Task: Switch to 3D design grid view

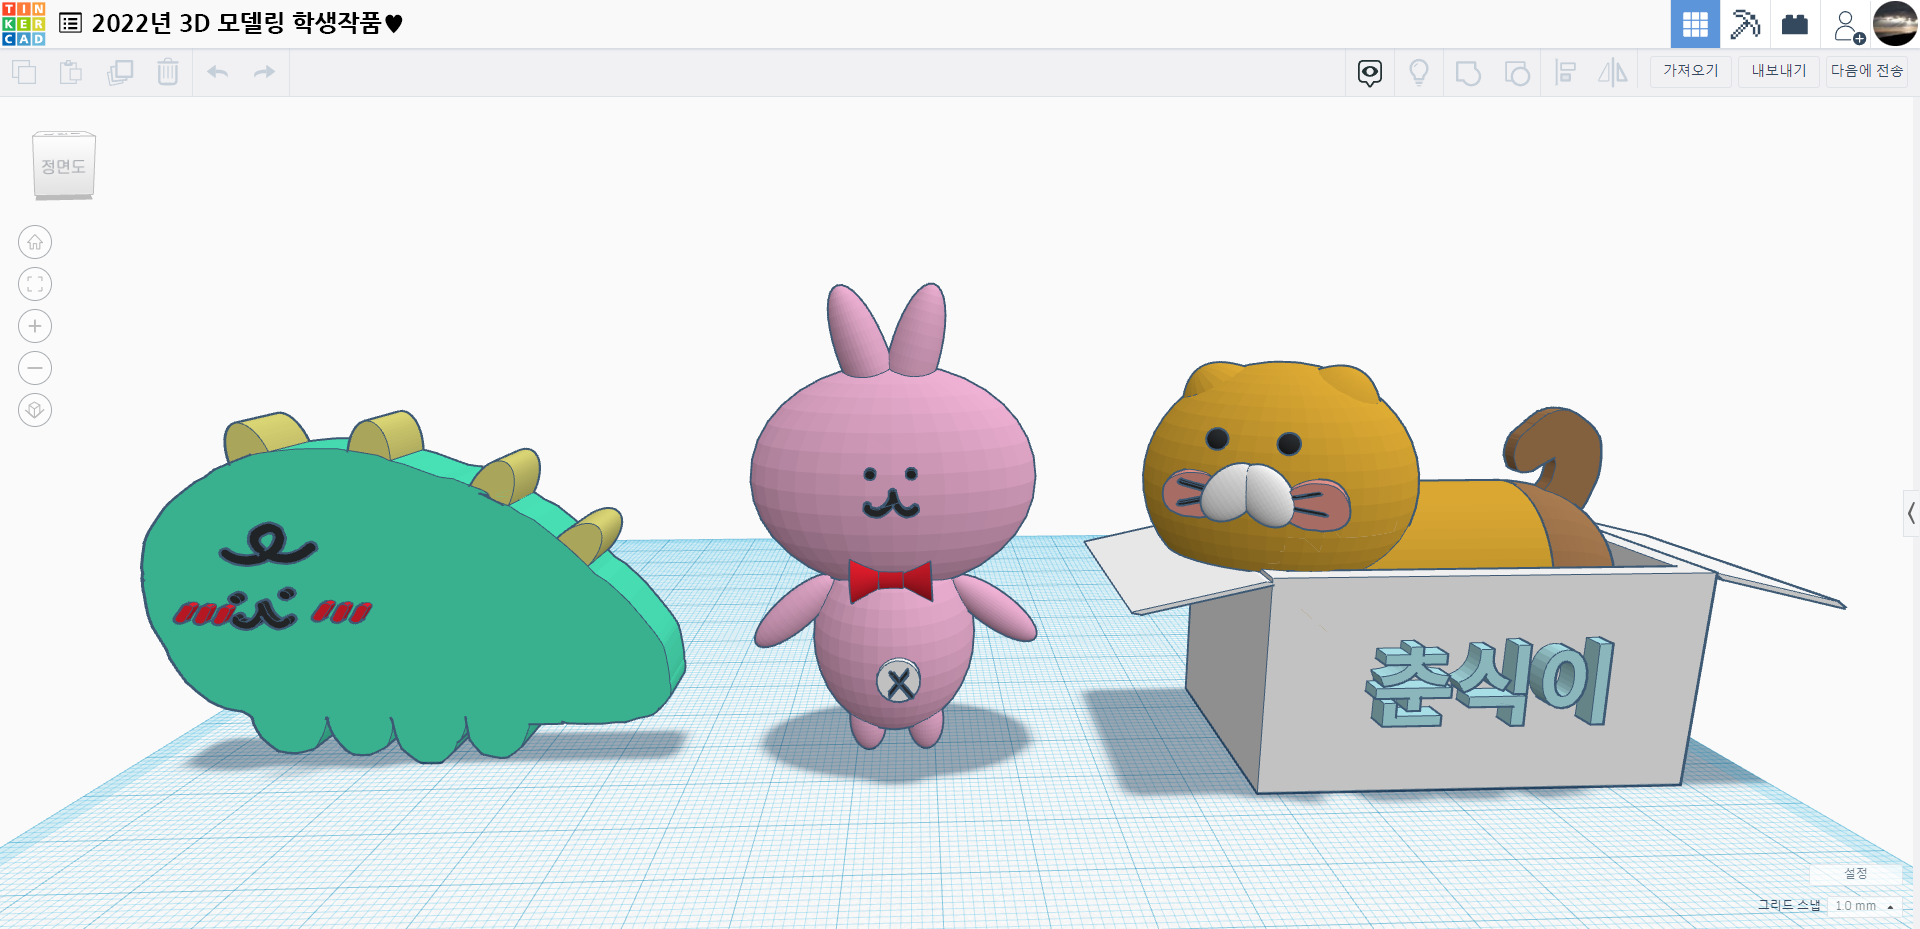Action: (x=1695, y=24)
